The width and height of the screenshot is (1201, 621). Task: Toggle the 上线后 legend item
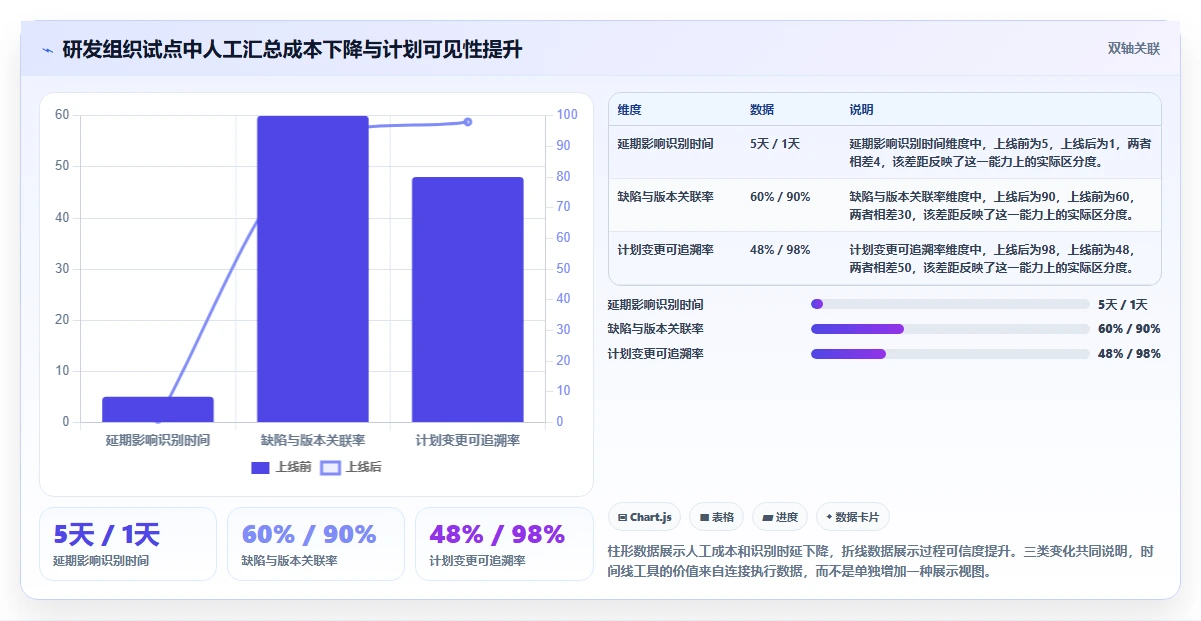click(x=351, y=467)
